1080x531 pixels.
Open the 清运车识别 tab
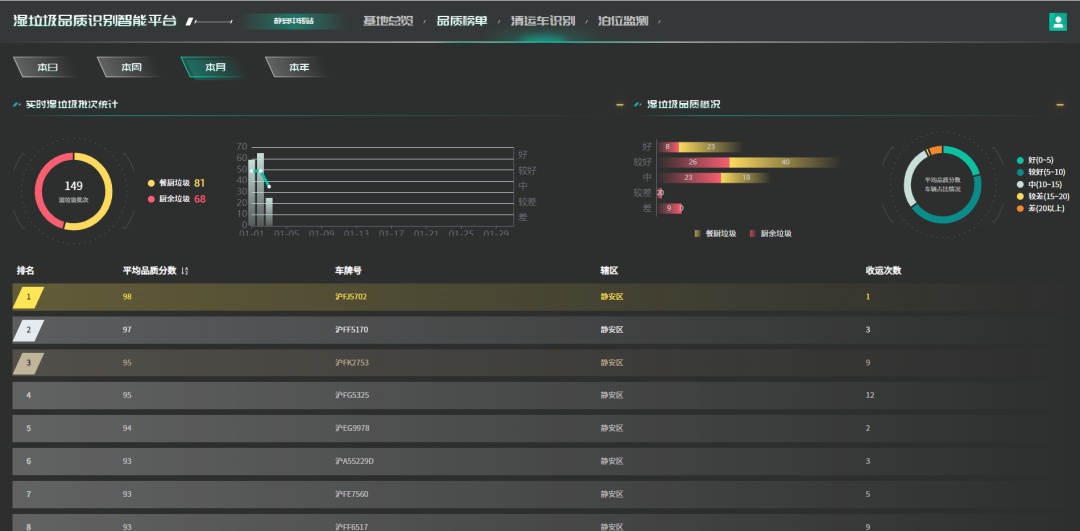click(x=542, y=21)
